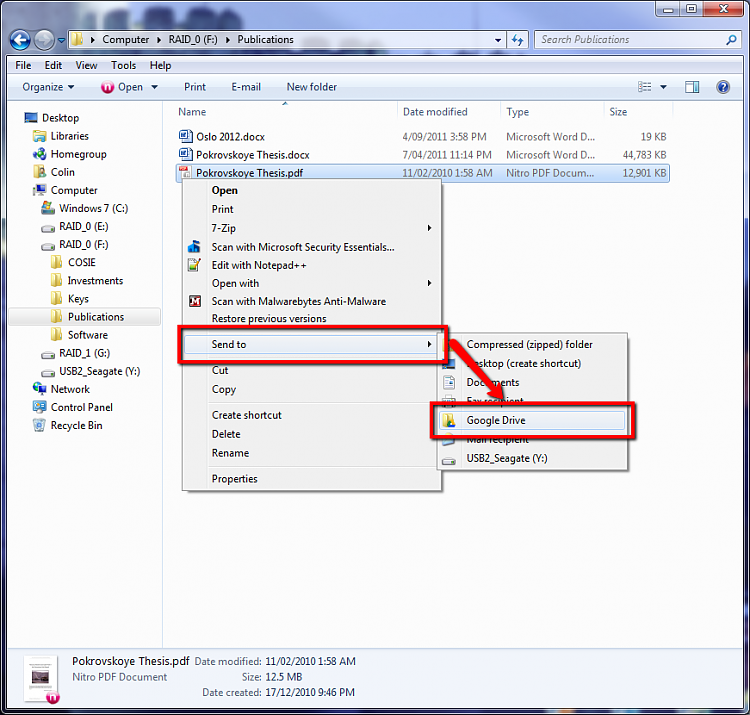Viewport: 750px width, 715px height.
Task: Expand the Open with submenu
Action: [x=429, y=283]
